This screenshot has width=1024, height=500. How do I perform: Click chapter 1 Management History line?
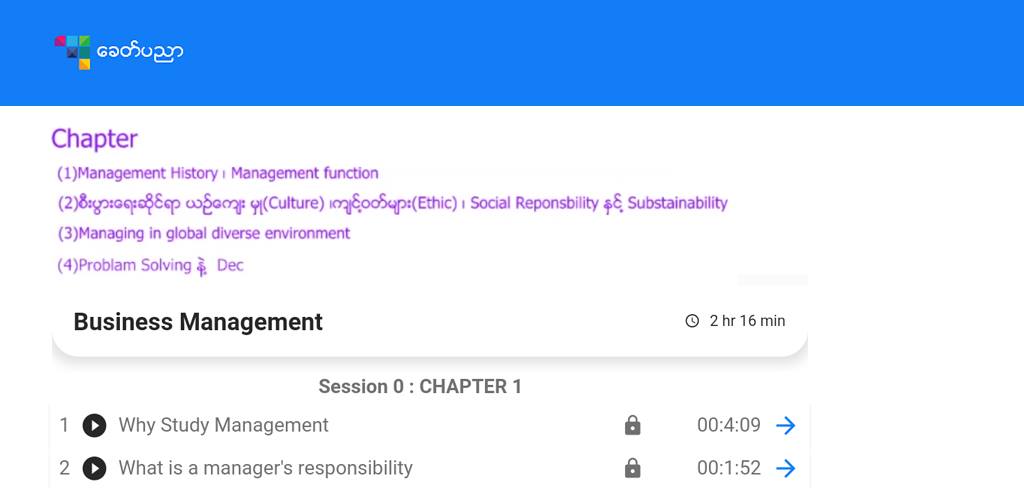click(x=217, y=174)
